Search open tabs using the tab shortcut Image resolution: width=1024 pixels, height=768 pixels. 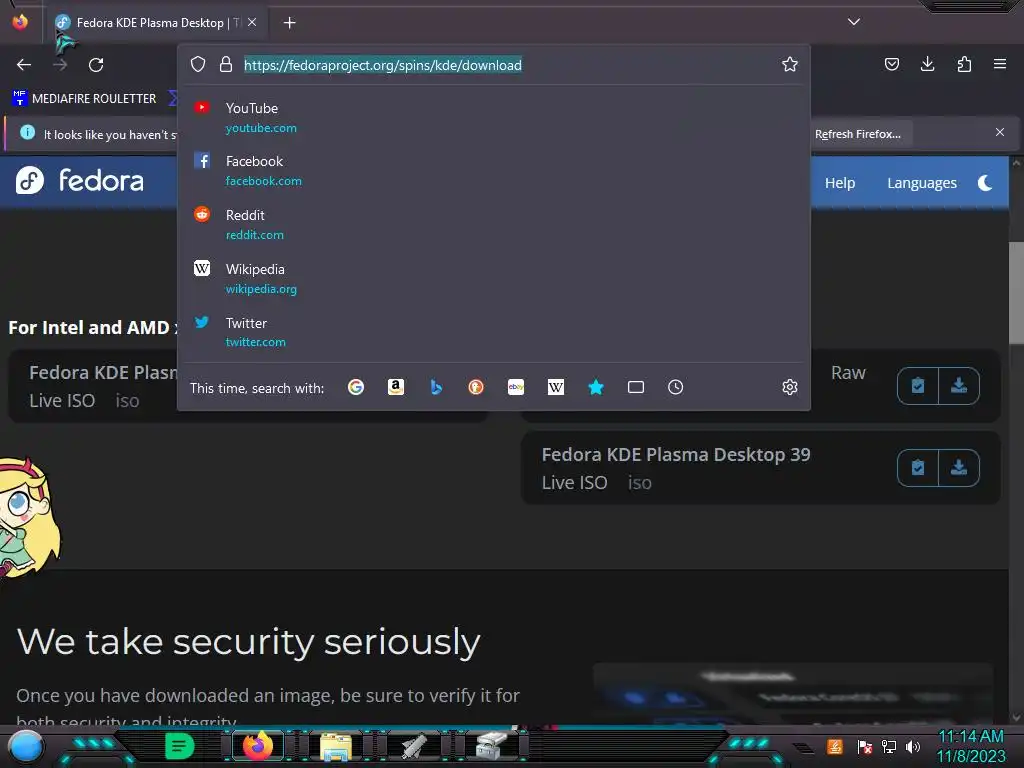(636, 387)
